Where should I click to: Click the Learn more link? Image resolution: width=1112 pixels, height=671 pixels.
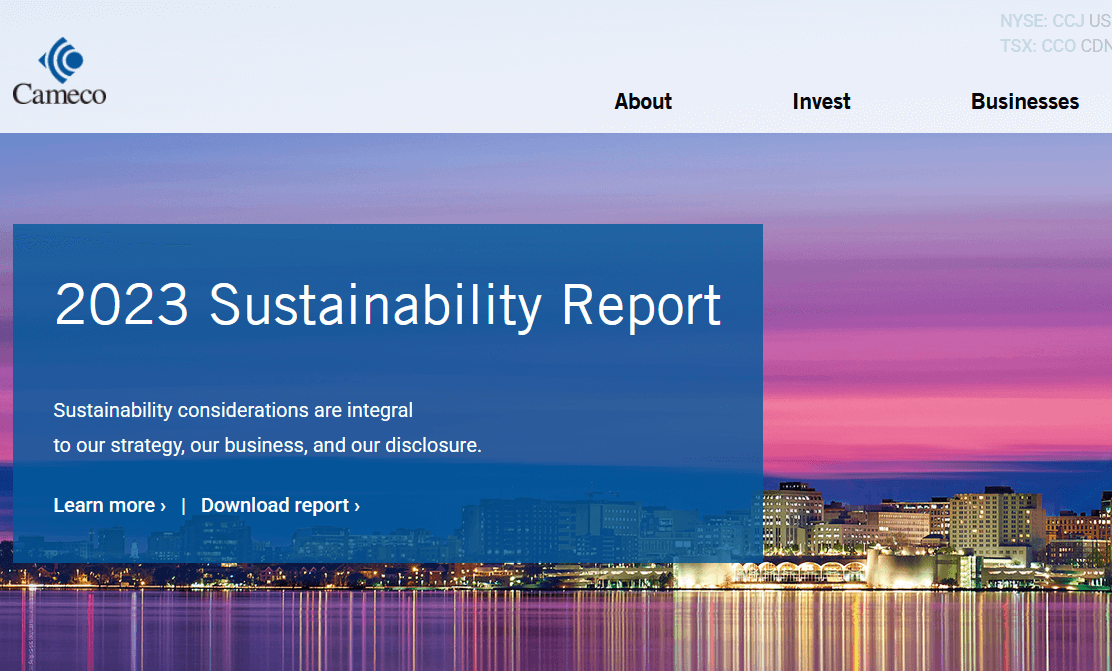[x=110, y=505]
